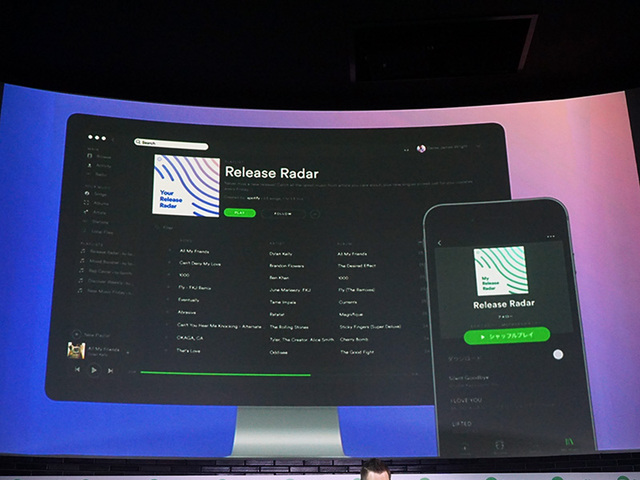This screenshot has height=480, width=640.
Task: Select the track Can't Deny My Love
Action: pyautogui.click(x=200, y=263)
